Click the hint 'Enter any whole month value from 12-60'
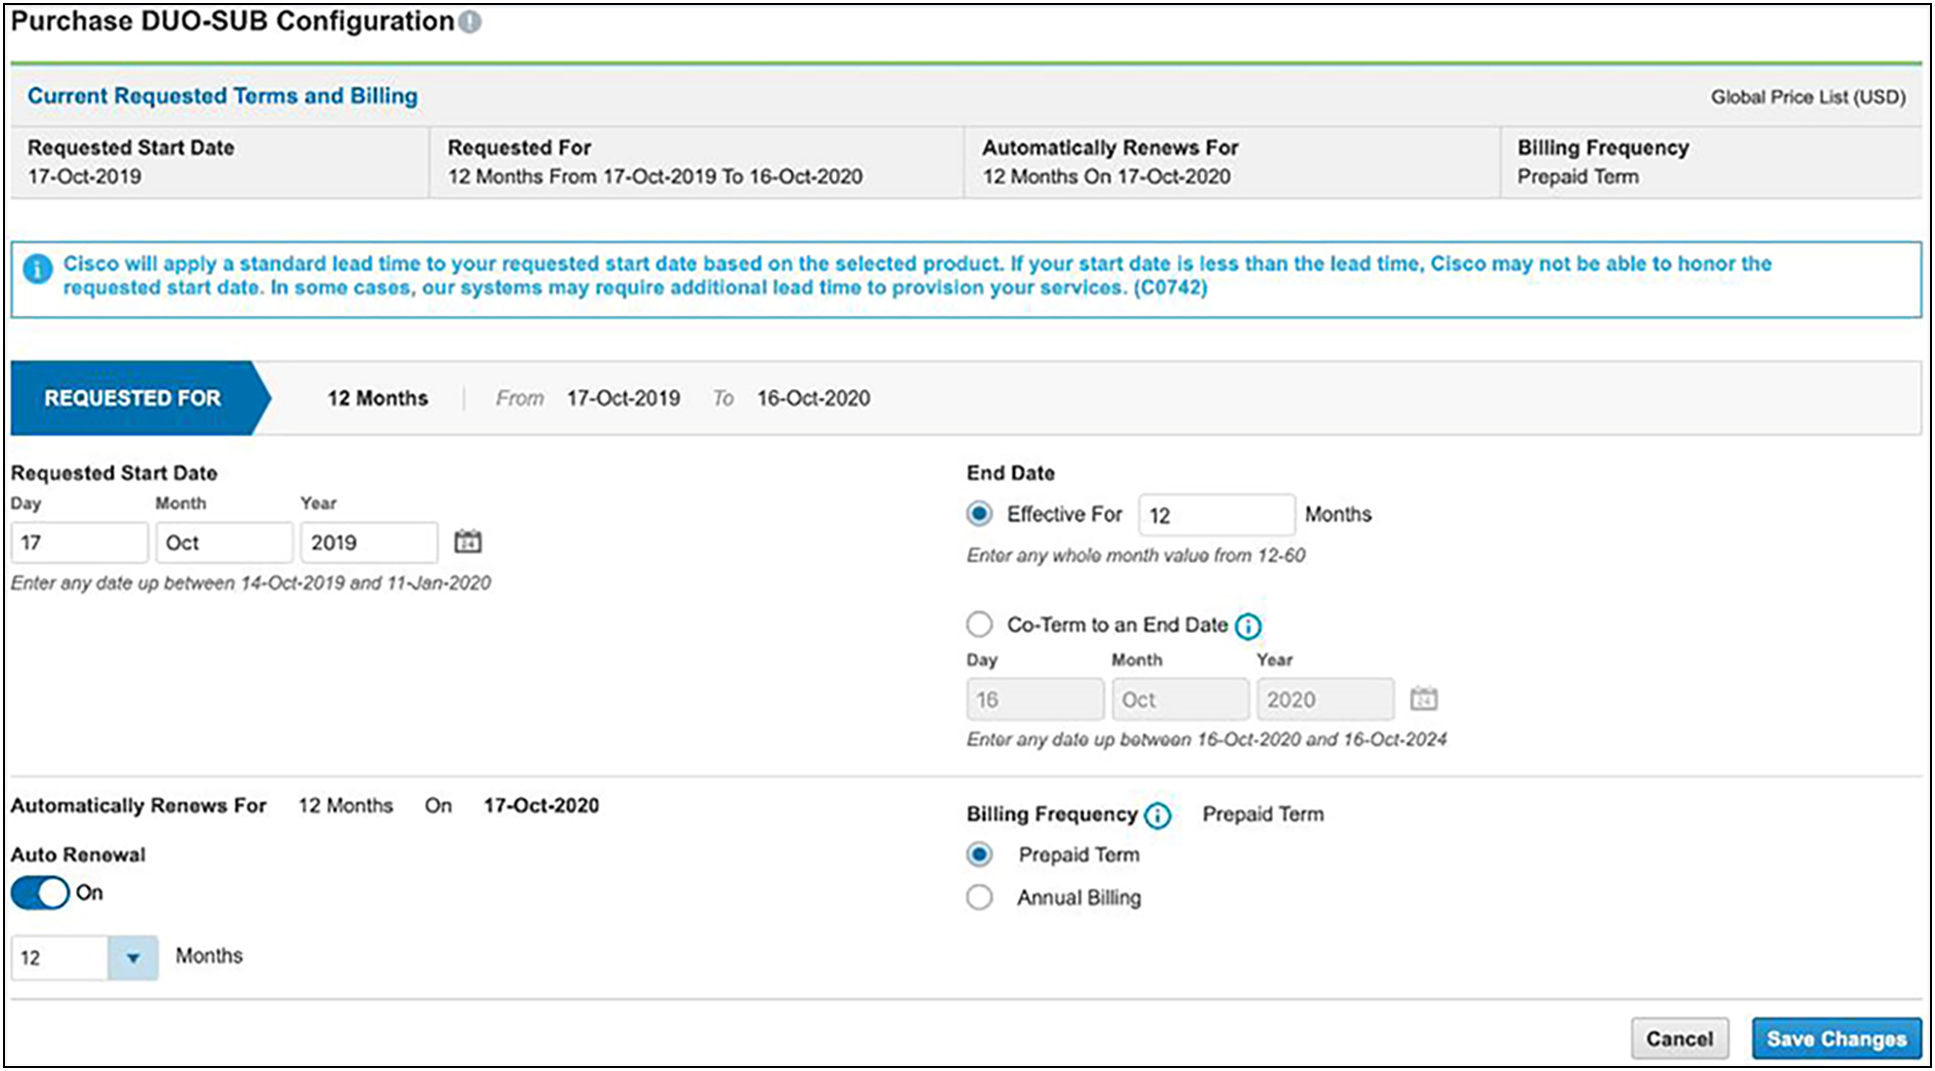The width and height of the screenshot is (1935, 1071). 1136,556
